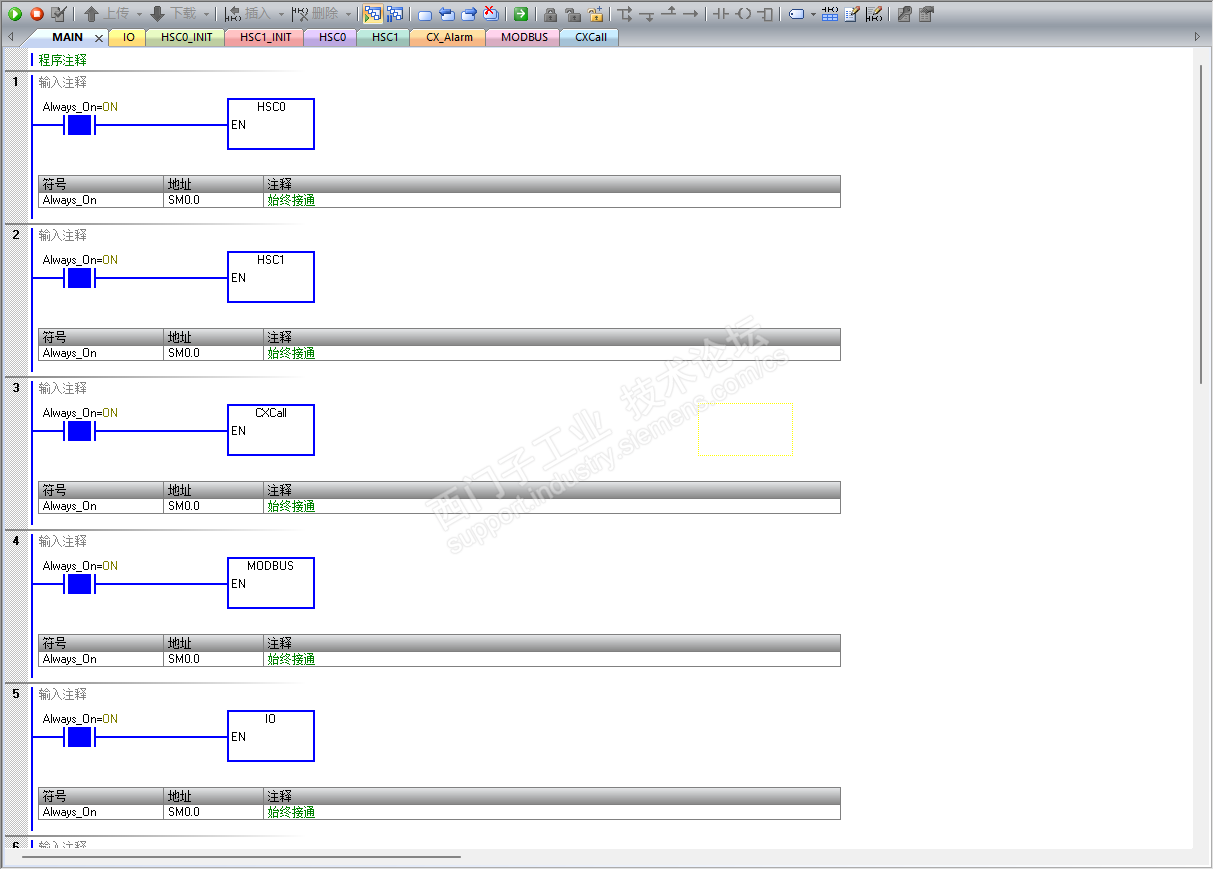Toggle the highlighted program status monitor icon
The width and height of the screenshot is (1214, 870).
pyautogui.click(x=372, y=14)
